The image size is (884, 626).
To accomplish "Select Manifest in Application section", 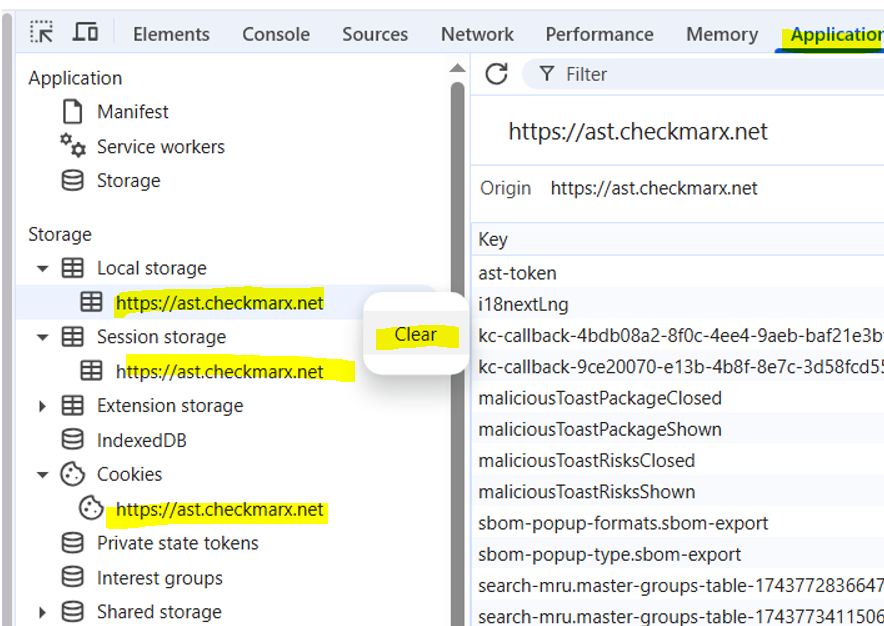I will click(x=132, y=112).
